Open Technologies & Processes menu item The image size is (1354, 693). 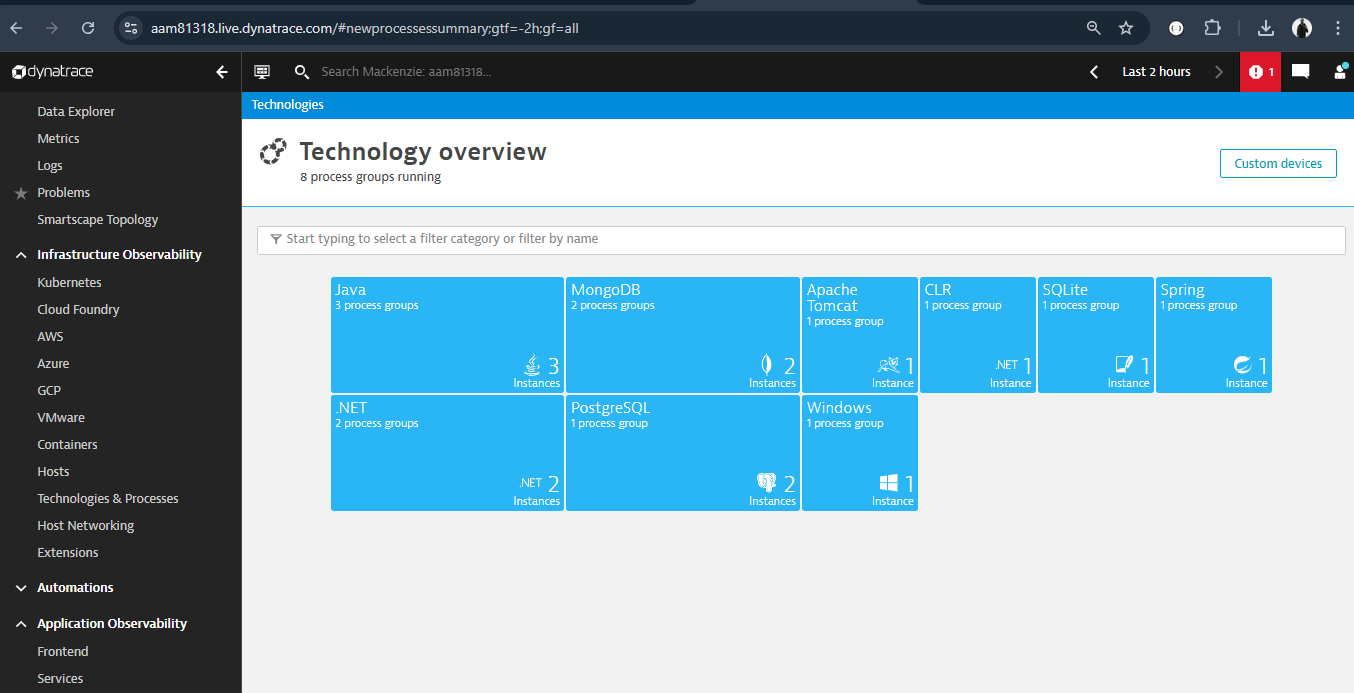(108, 499)
